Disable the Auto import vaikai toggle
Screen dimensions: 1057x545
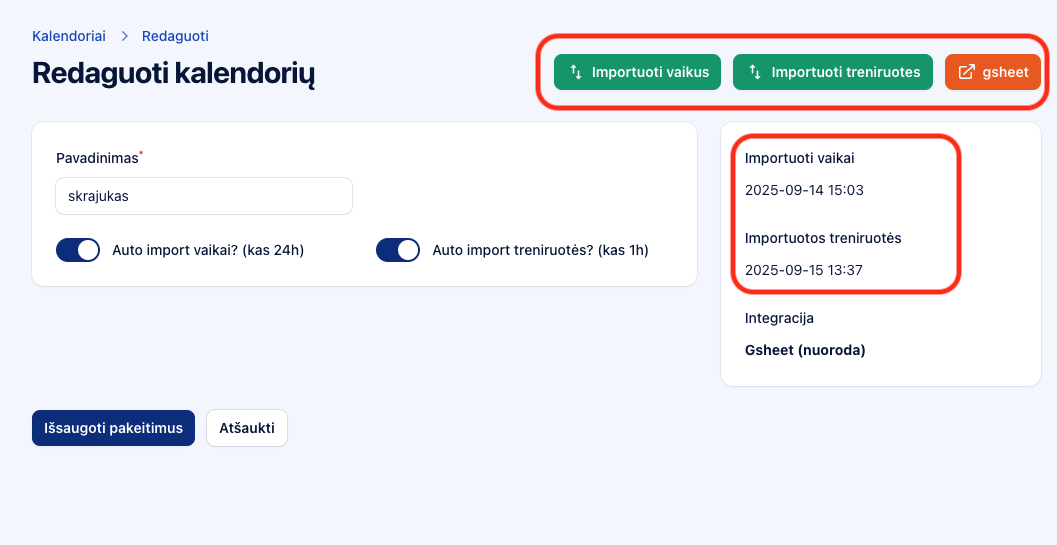coord(78,250)
